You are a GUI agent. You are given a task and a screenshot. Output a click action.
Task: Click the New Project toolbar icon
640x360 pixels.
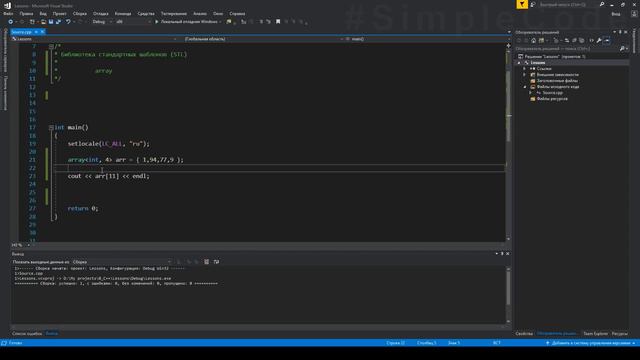coord(32,22)
